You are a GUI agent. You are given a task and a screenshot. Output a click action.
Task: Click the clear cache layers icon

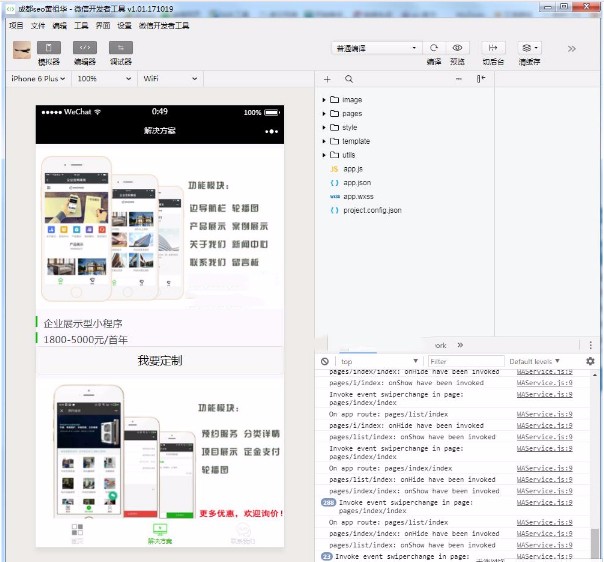click(529, 48)
